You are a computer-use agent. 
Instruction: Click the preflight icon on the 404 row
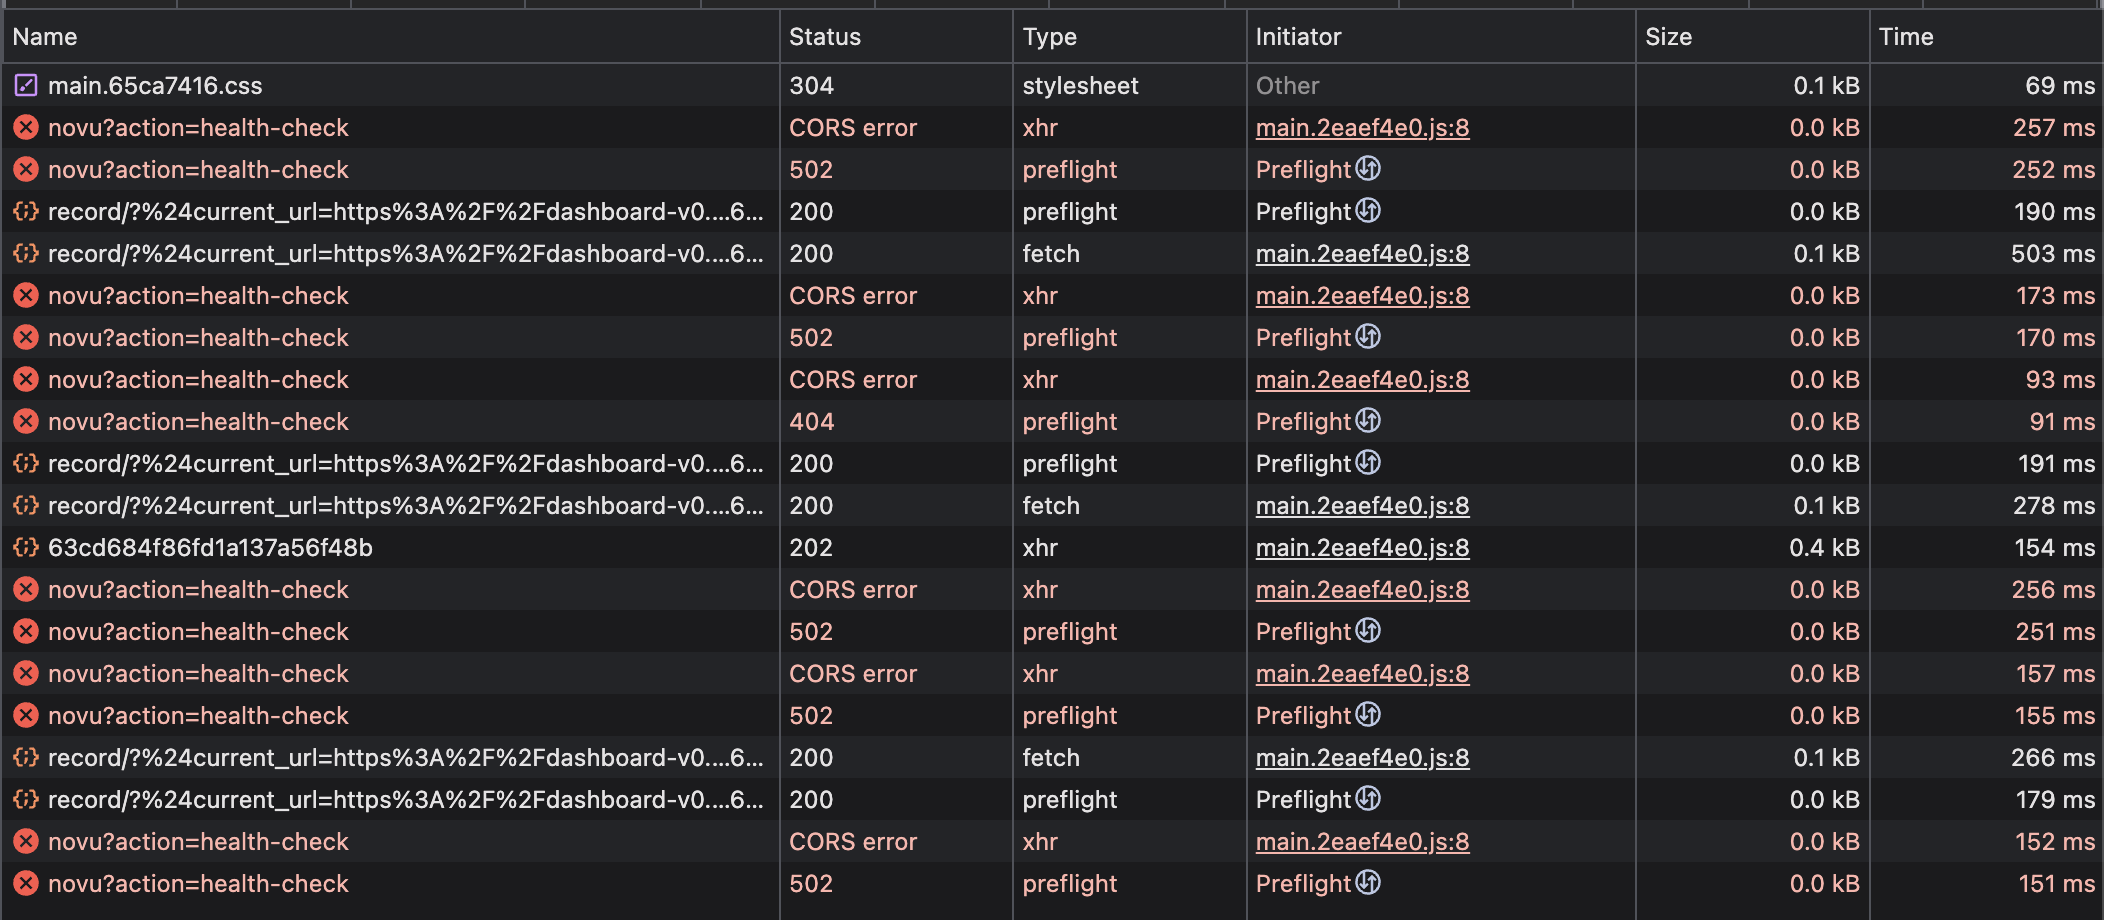1368,421
